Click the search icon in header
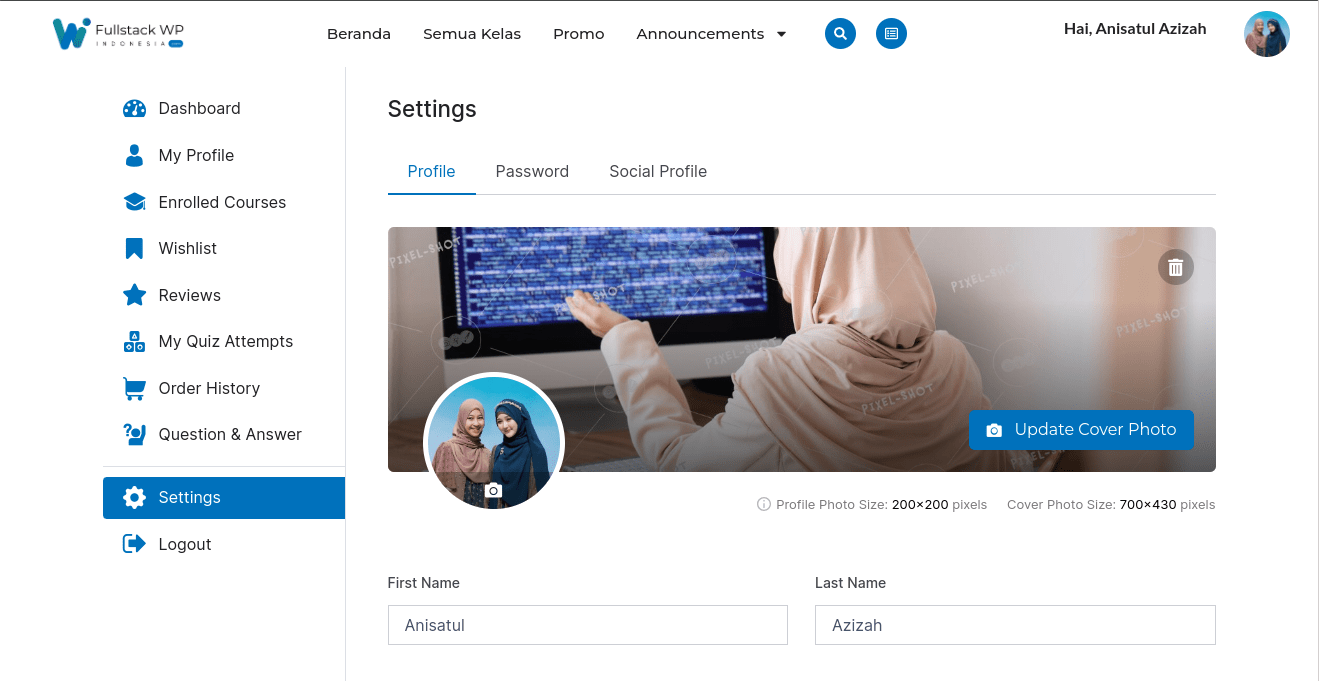1319x681 pixels. pyautogui.click(x=840, y=33)
